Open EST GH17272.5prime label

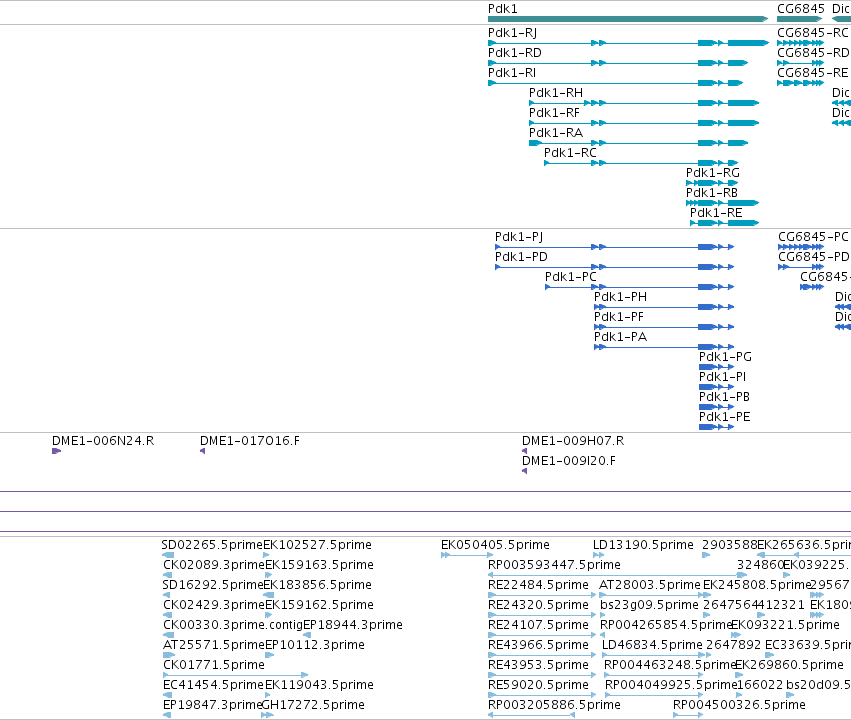coord(313,705)
